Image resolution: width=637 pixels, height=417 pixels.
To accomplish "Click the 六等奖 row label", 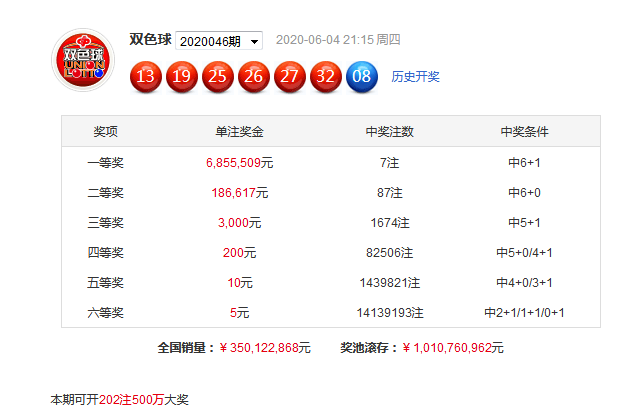I will pos(106,313).
